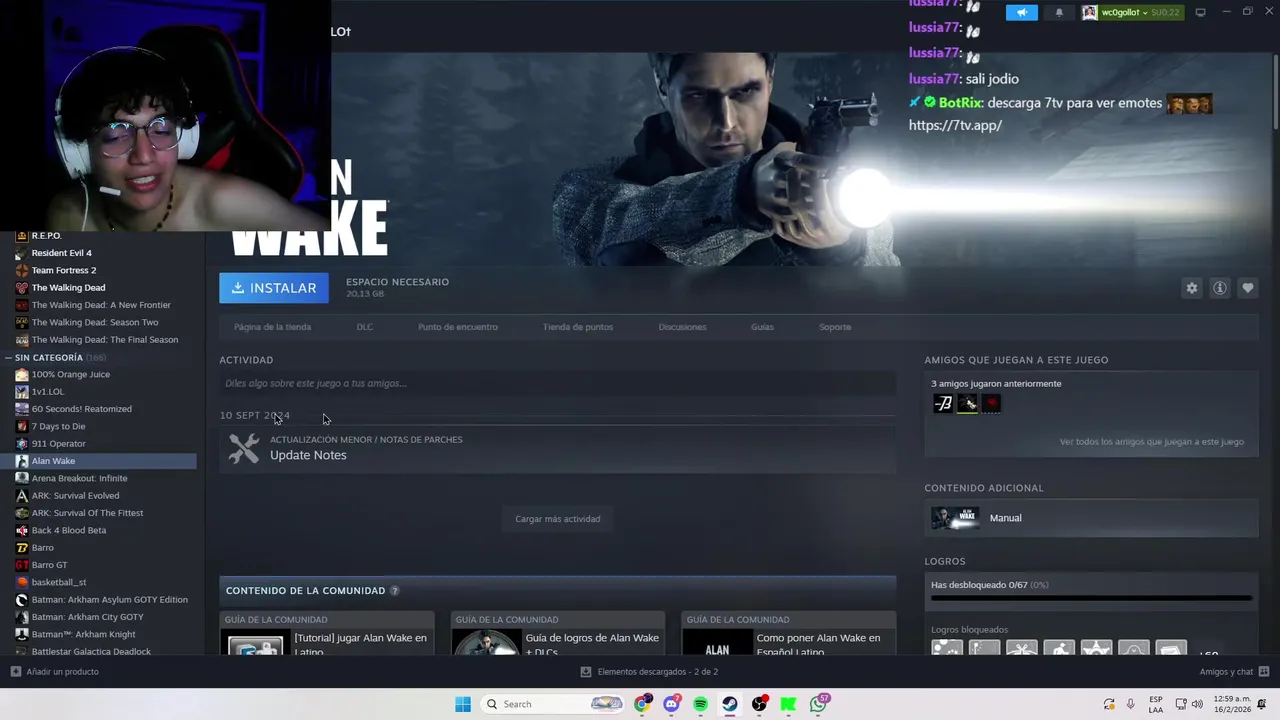Click the Barro GT game icon
The image size is (1280, 720).
tap(22, 565)
